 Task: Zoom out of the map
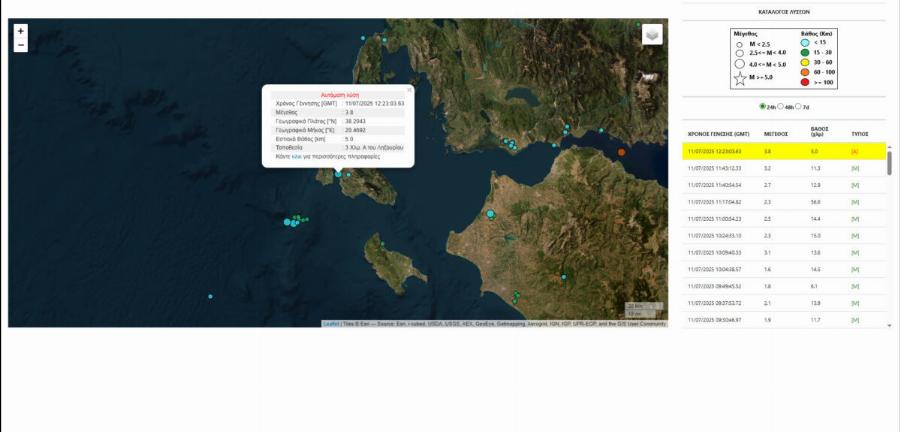point(21,45)
